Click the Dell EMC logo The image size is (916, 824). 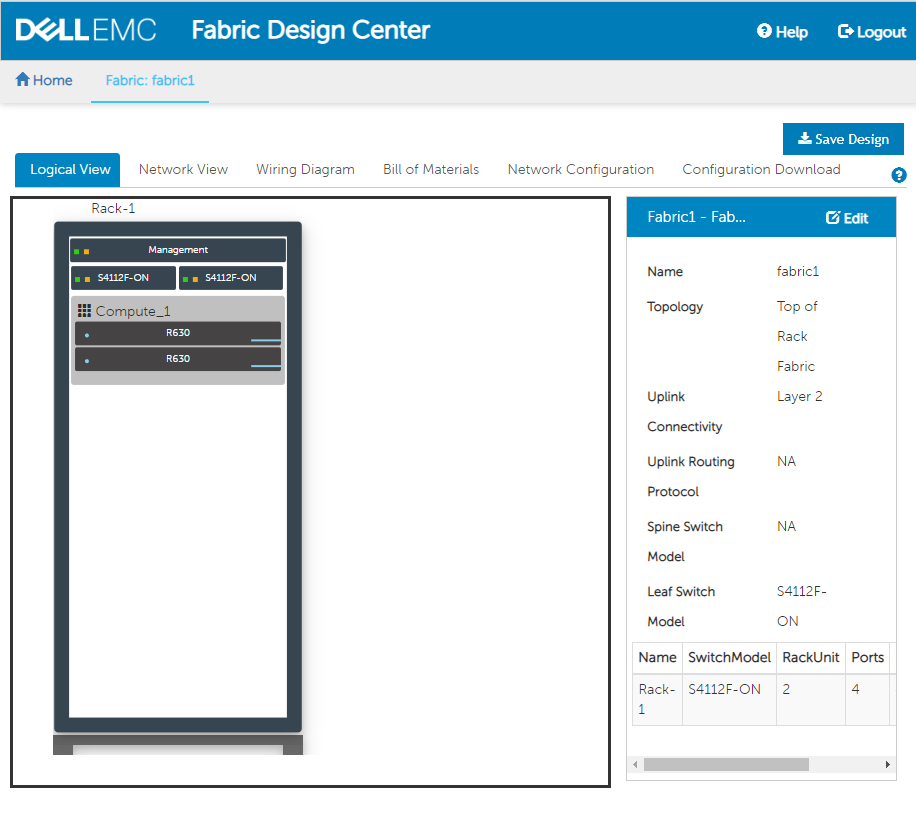pos(86,30)
